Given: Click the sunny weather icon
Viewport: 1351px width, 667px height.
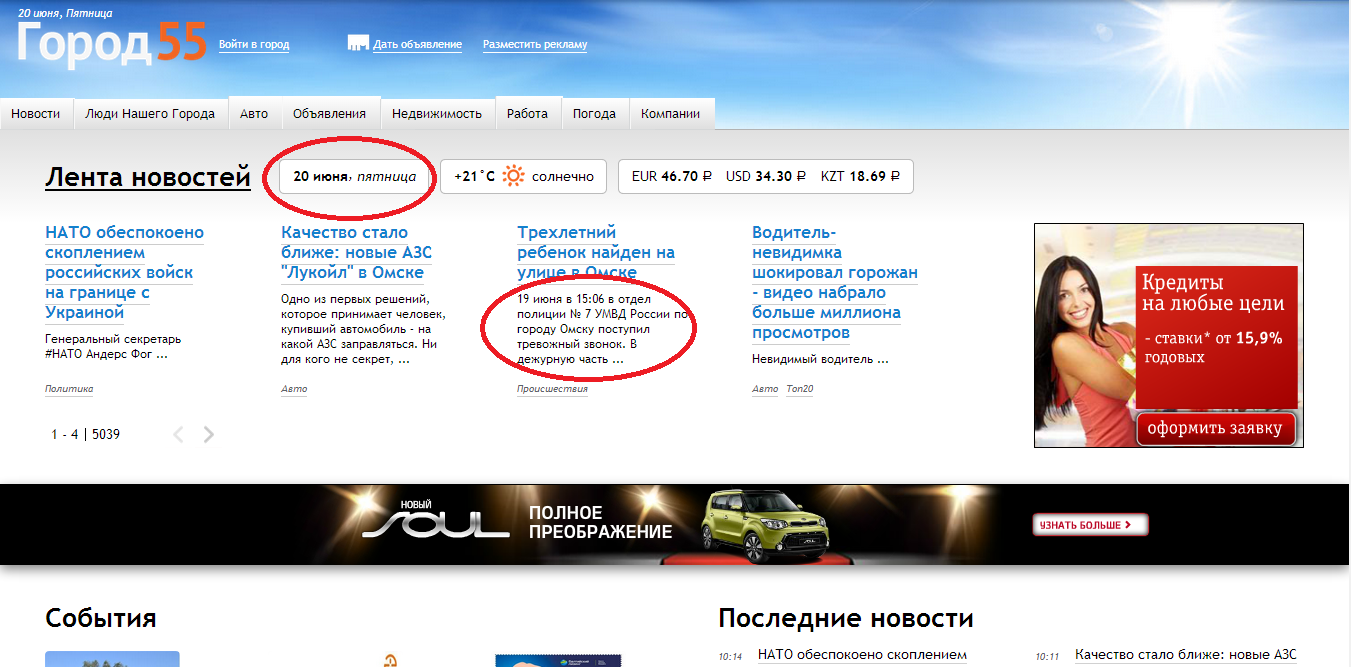Looking at the screenshot, I should (514, 176).
